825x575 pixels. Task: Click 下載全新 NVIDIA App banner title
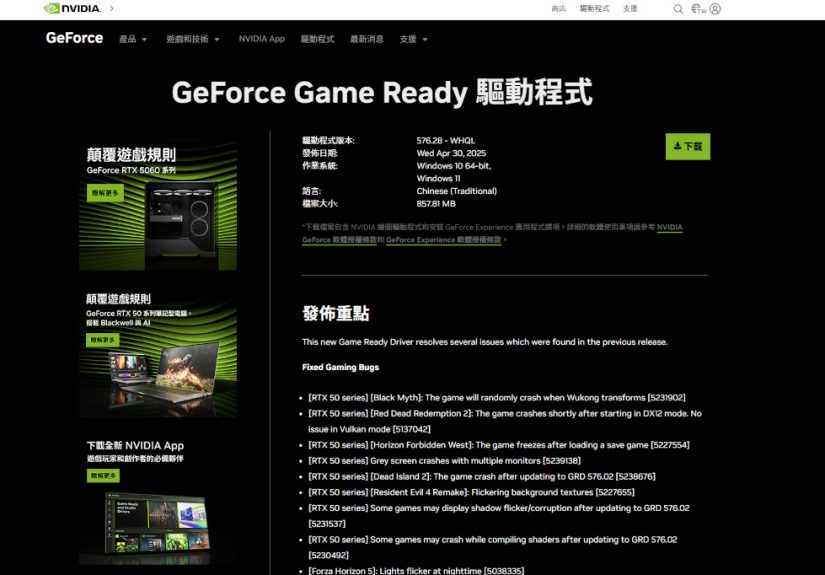tap(135, 446)
